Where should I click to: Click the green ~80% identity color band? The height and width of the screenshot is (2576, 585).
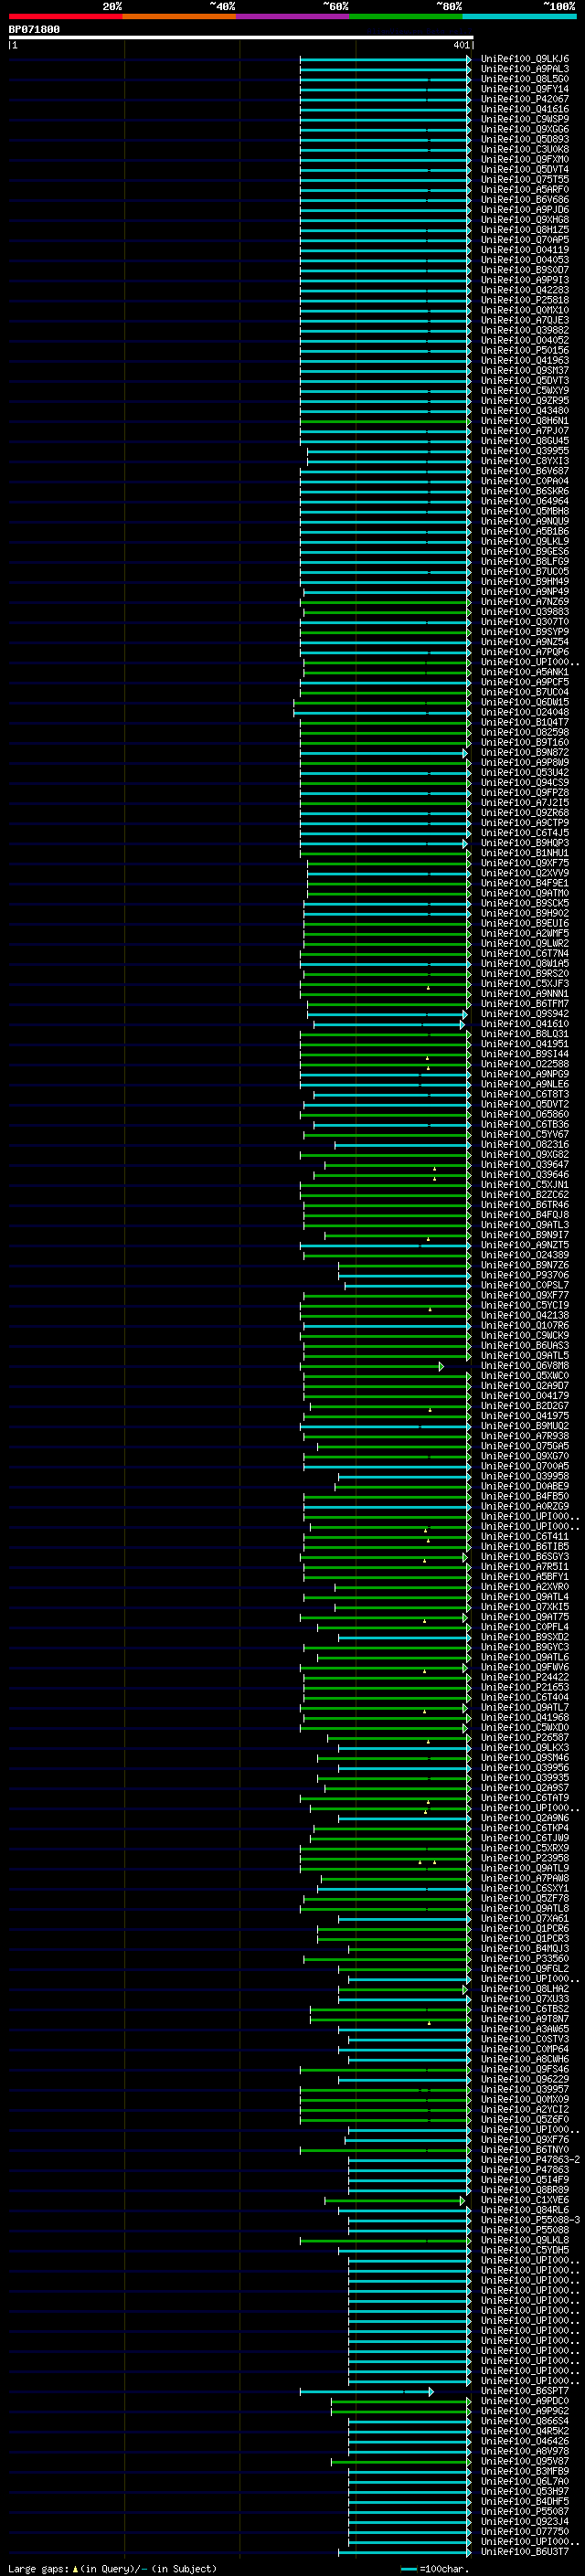point(406,16)
